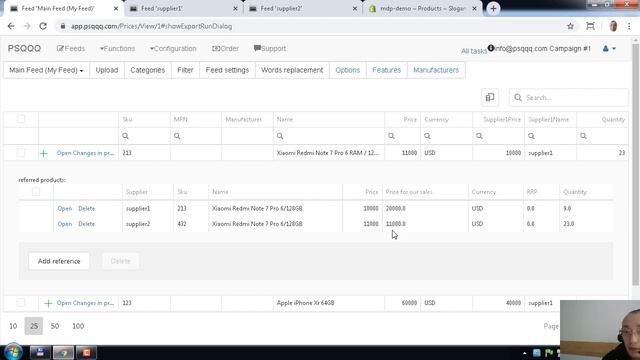
Task: Click the Add reference button
Action: pyautogui.click(x=59, y=261)
